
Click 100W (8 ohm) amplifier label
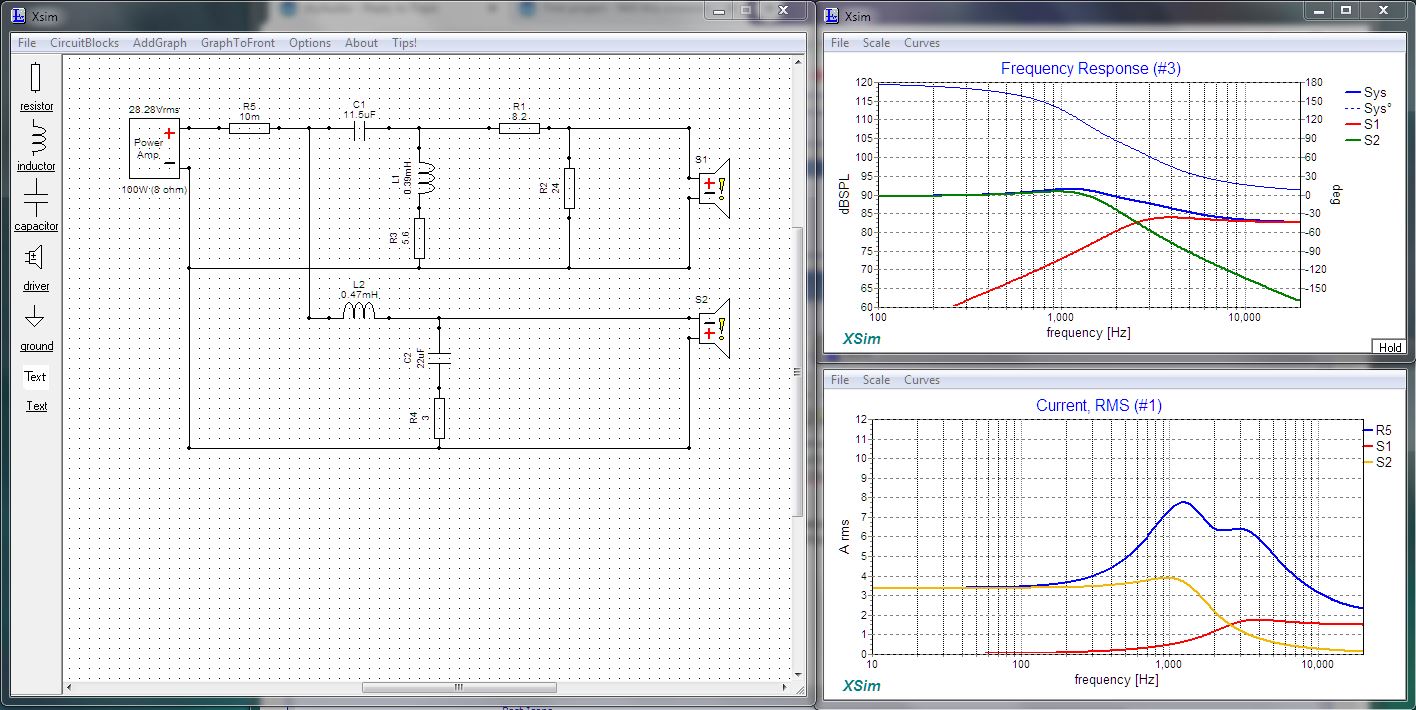tap(154, 189)
